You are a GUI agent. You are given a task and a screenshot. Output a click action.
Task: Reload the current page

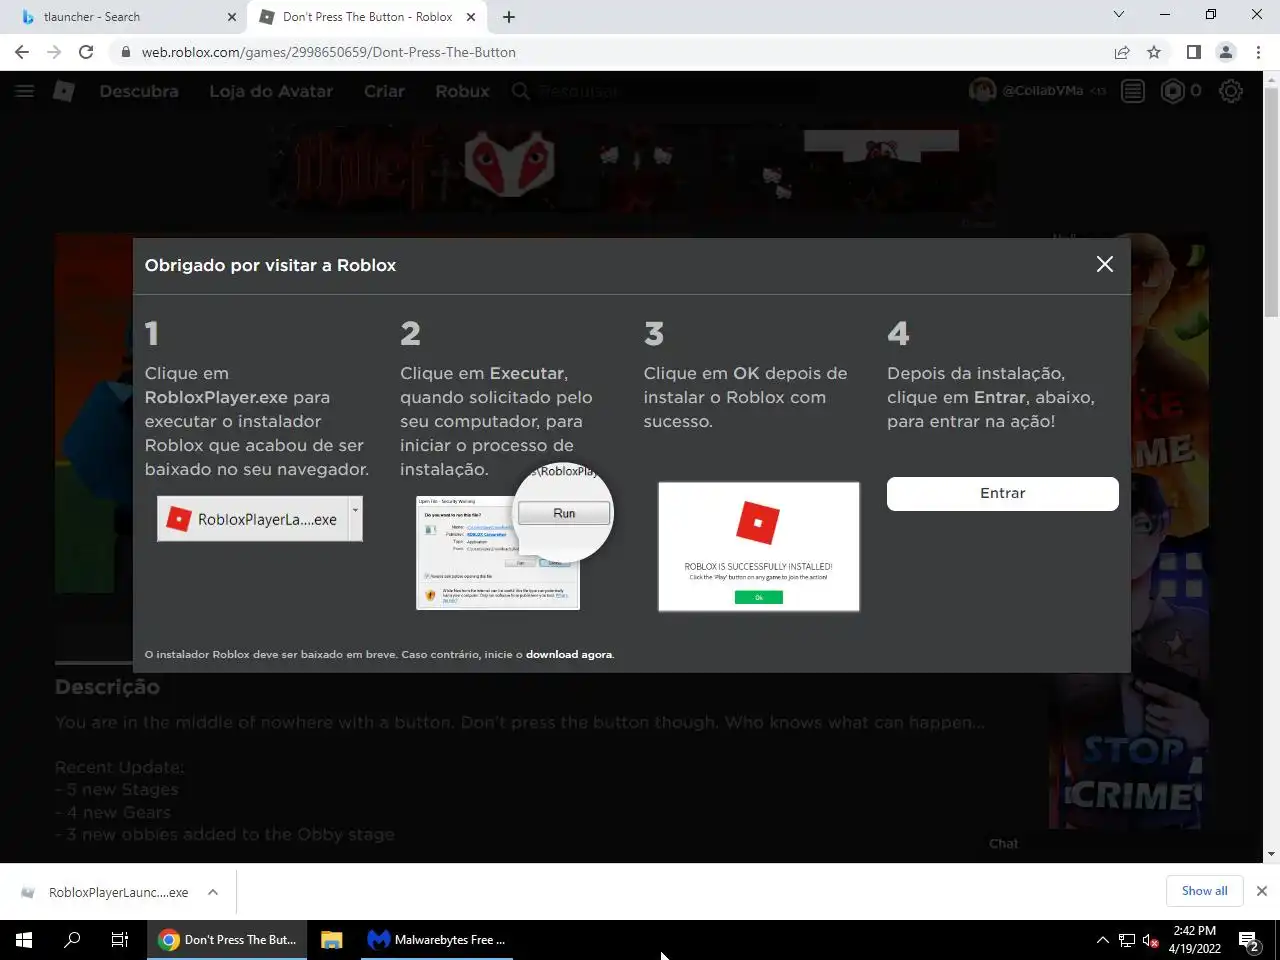coord(86,52)
